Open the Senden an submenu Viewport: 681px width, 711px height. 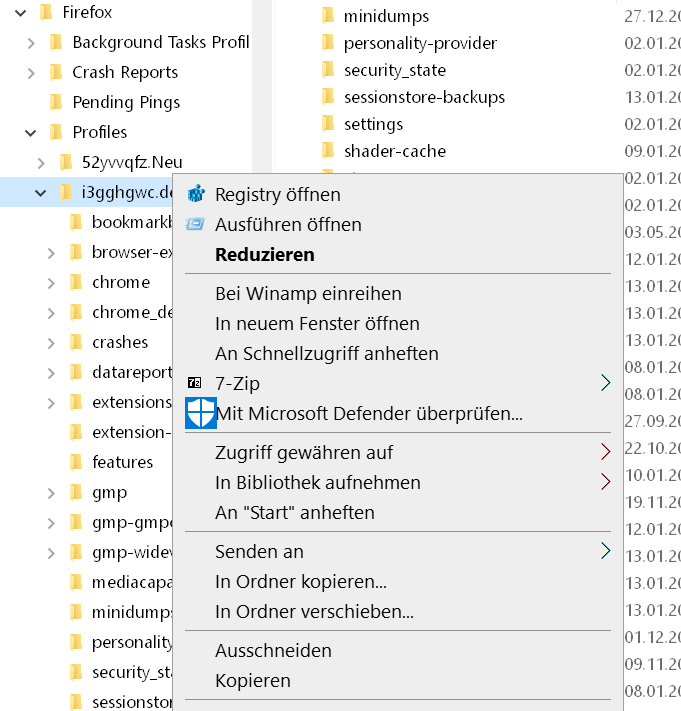pos(604,551)
